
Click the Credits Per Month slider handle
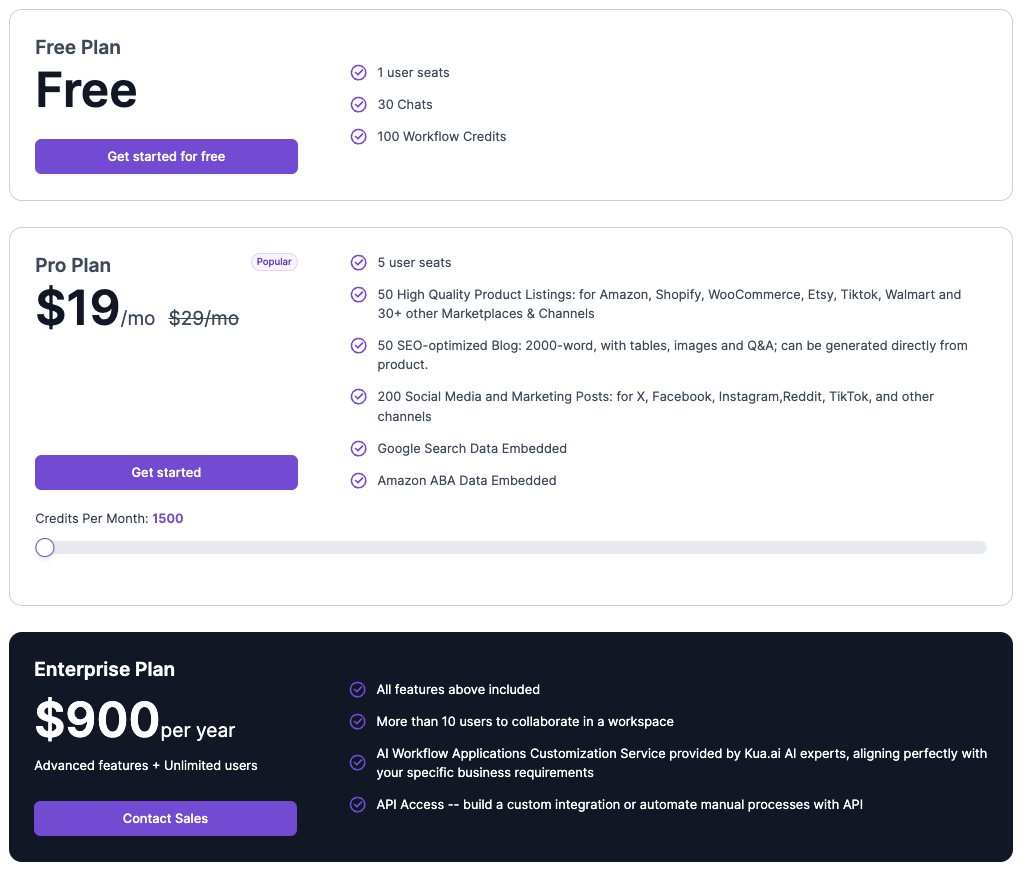click(45, 547)
